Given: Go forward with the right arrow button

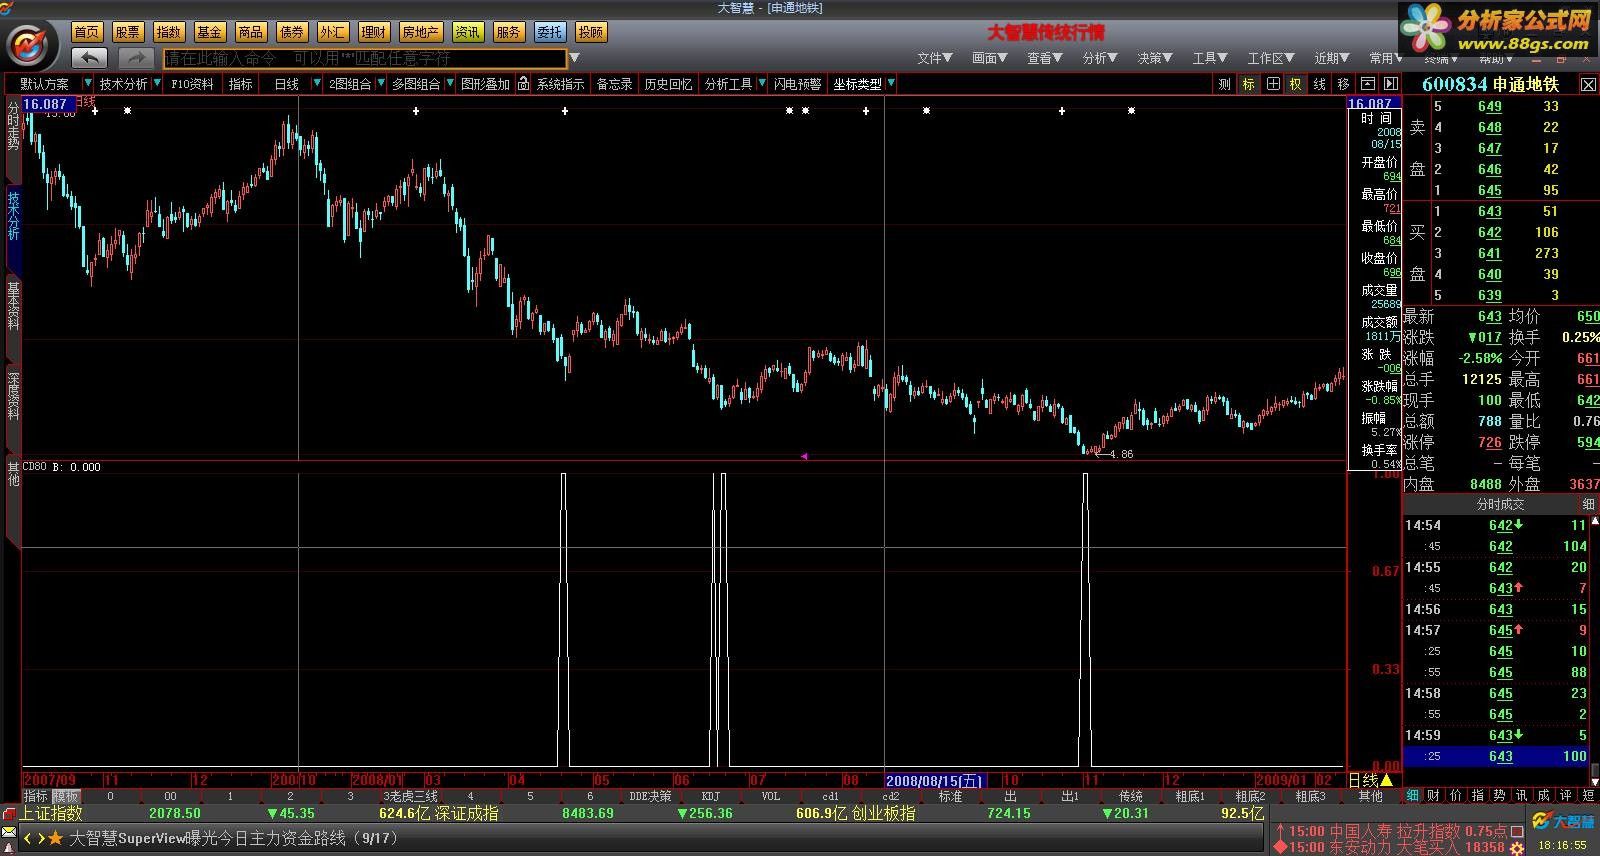Looking at the screenshot, I should tap(136, 58).
